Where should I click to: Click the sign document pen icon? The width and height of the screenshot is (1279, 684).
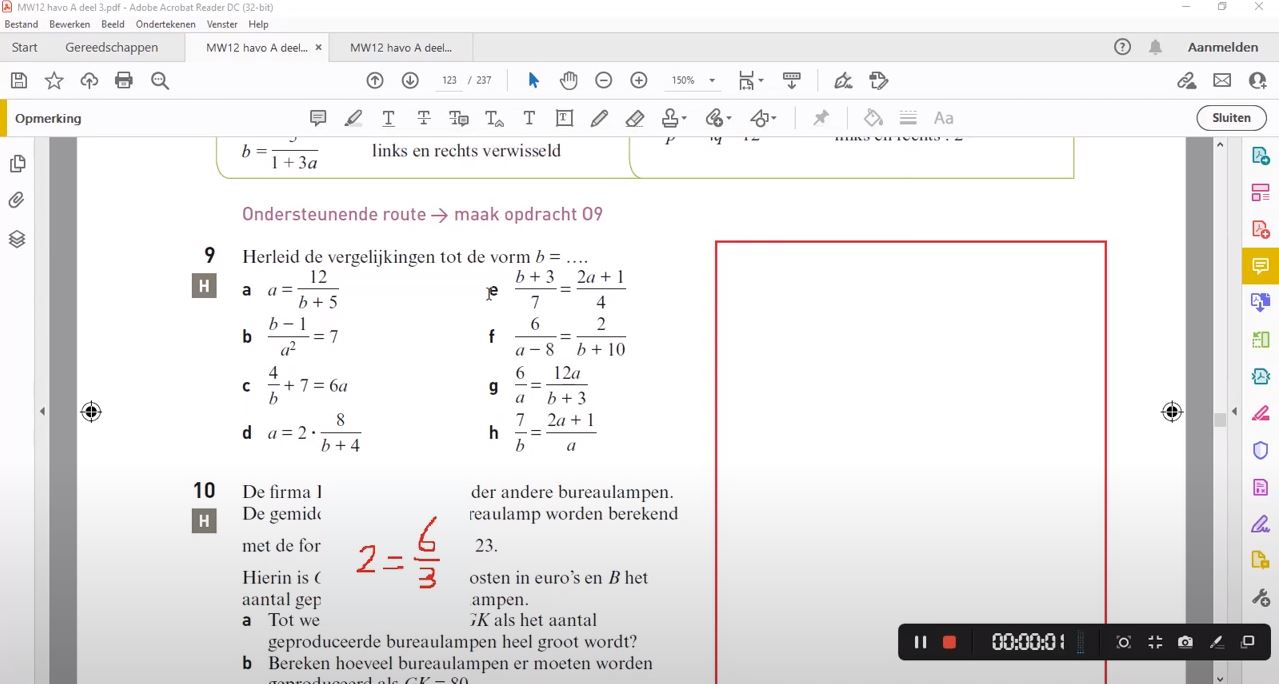[843, 81]
